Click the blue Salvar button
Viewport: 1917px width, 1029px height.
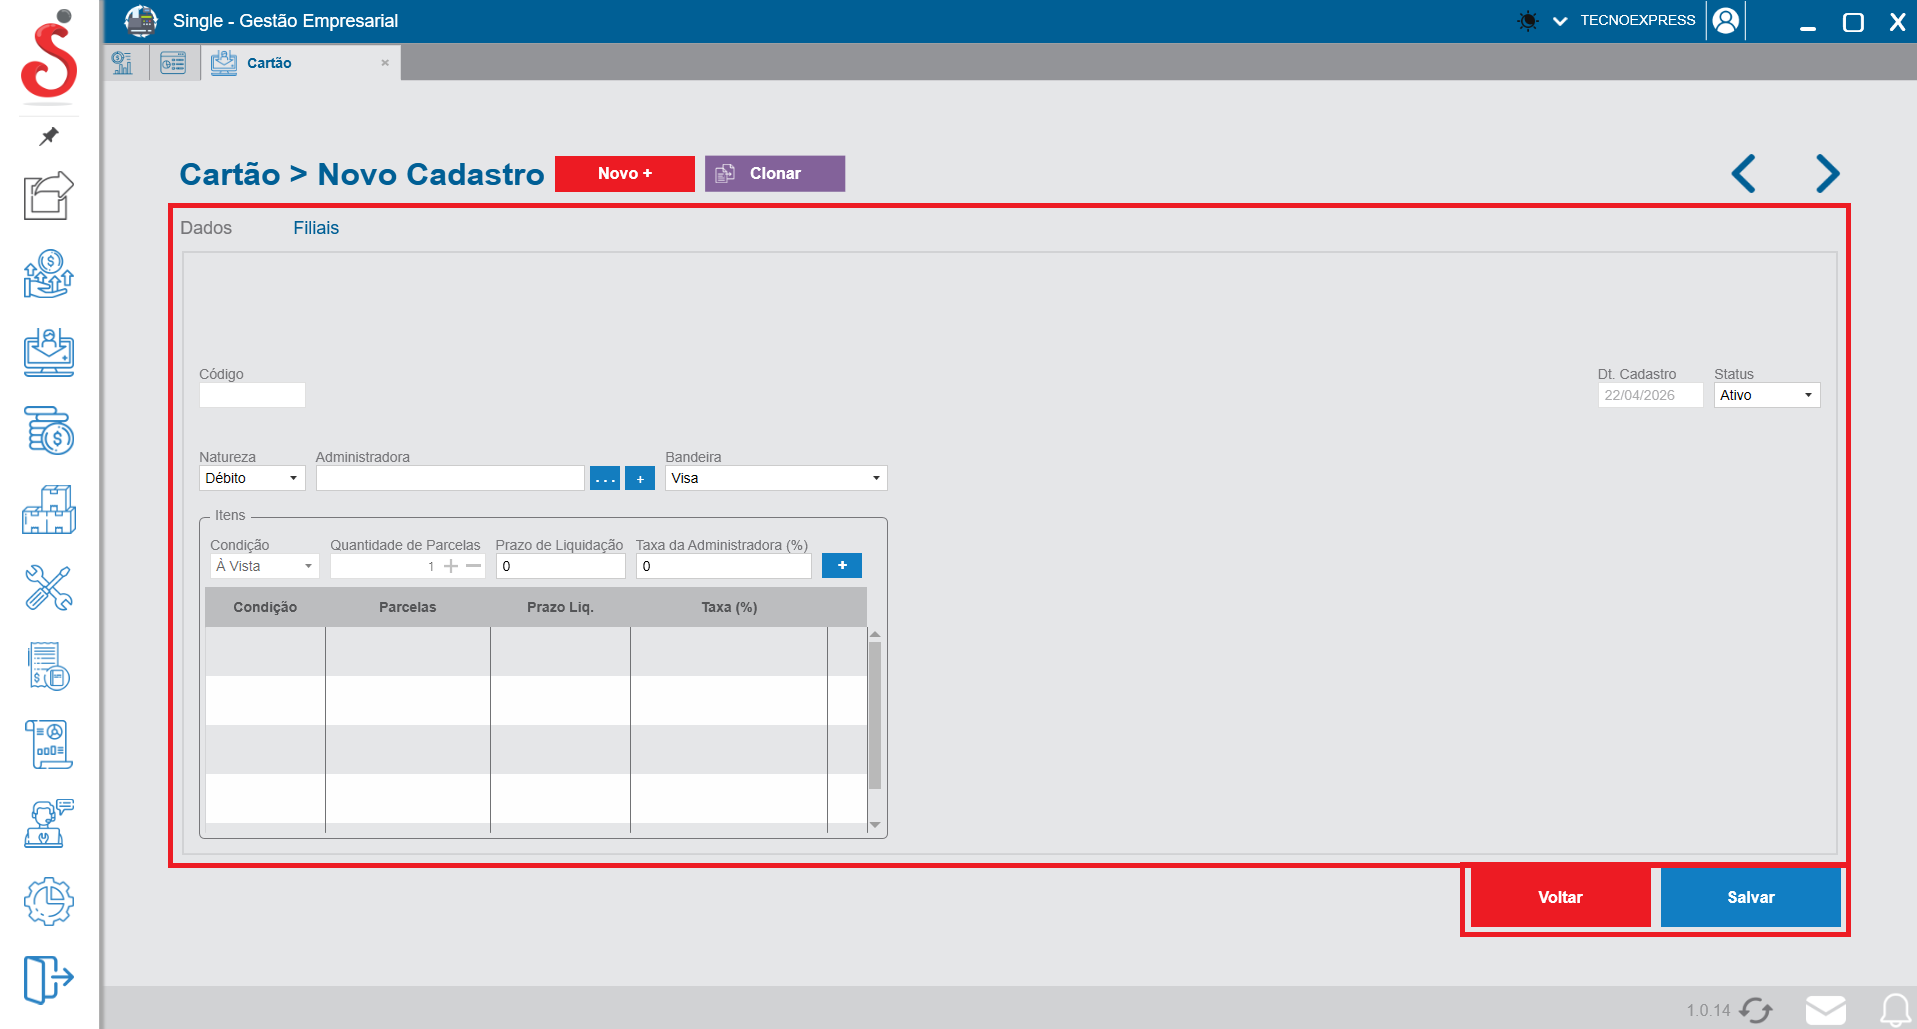coord(1750,897)
